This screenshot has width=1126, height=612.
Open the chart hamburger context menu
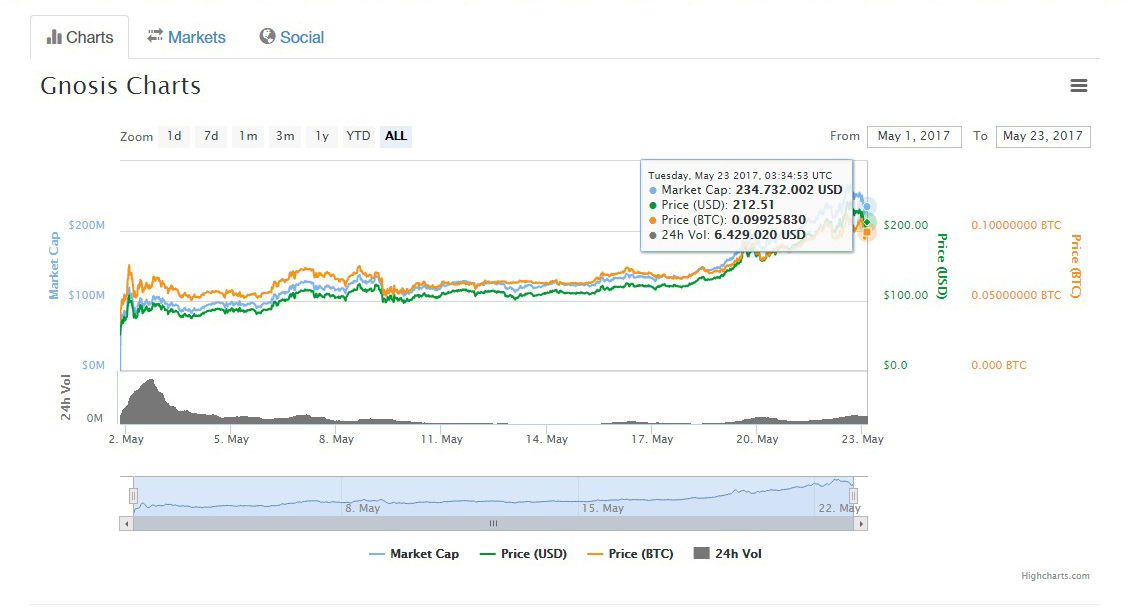(x=1078, y=85)
